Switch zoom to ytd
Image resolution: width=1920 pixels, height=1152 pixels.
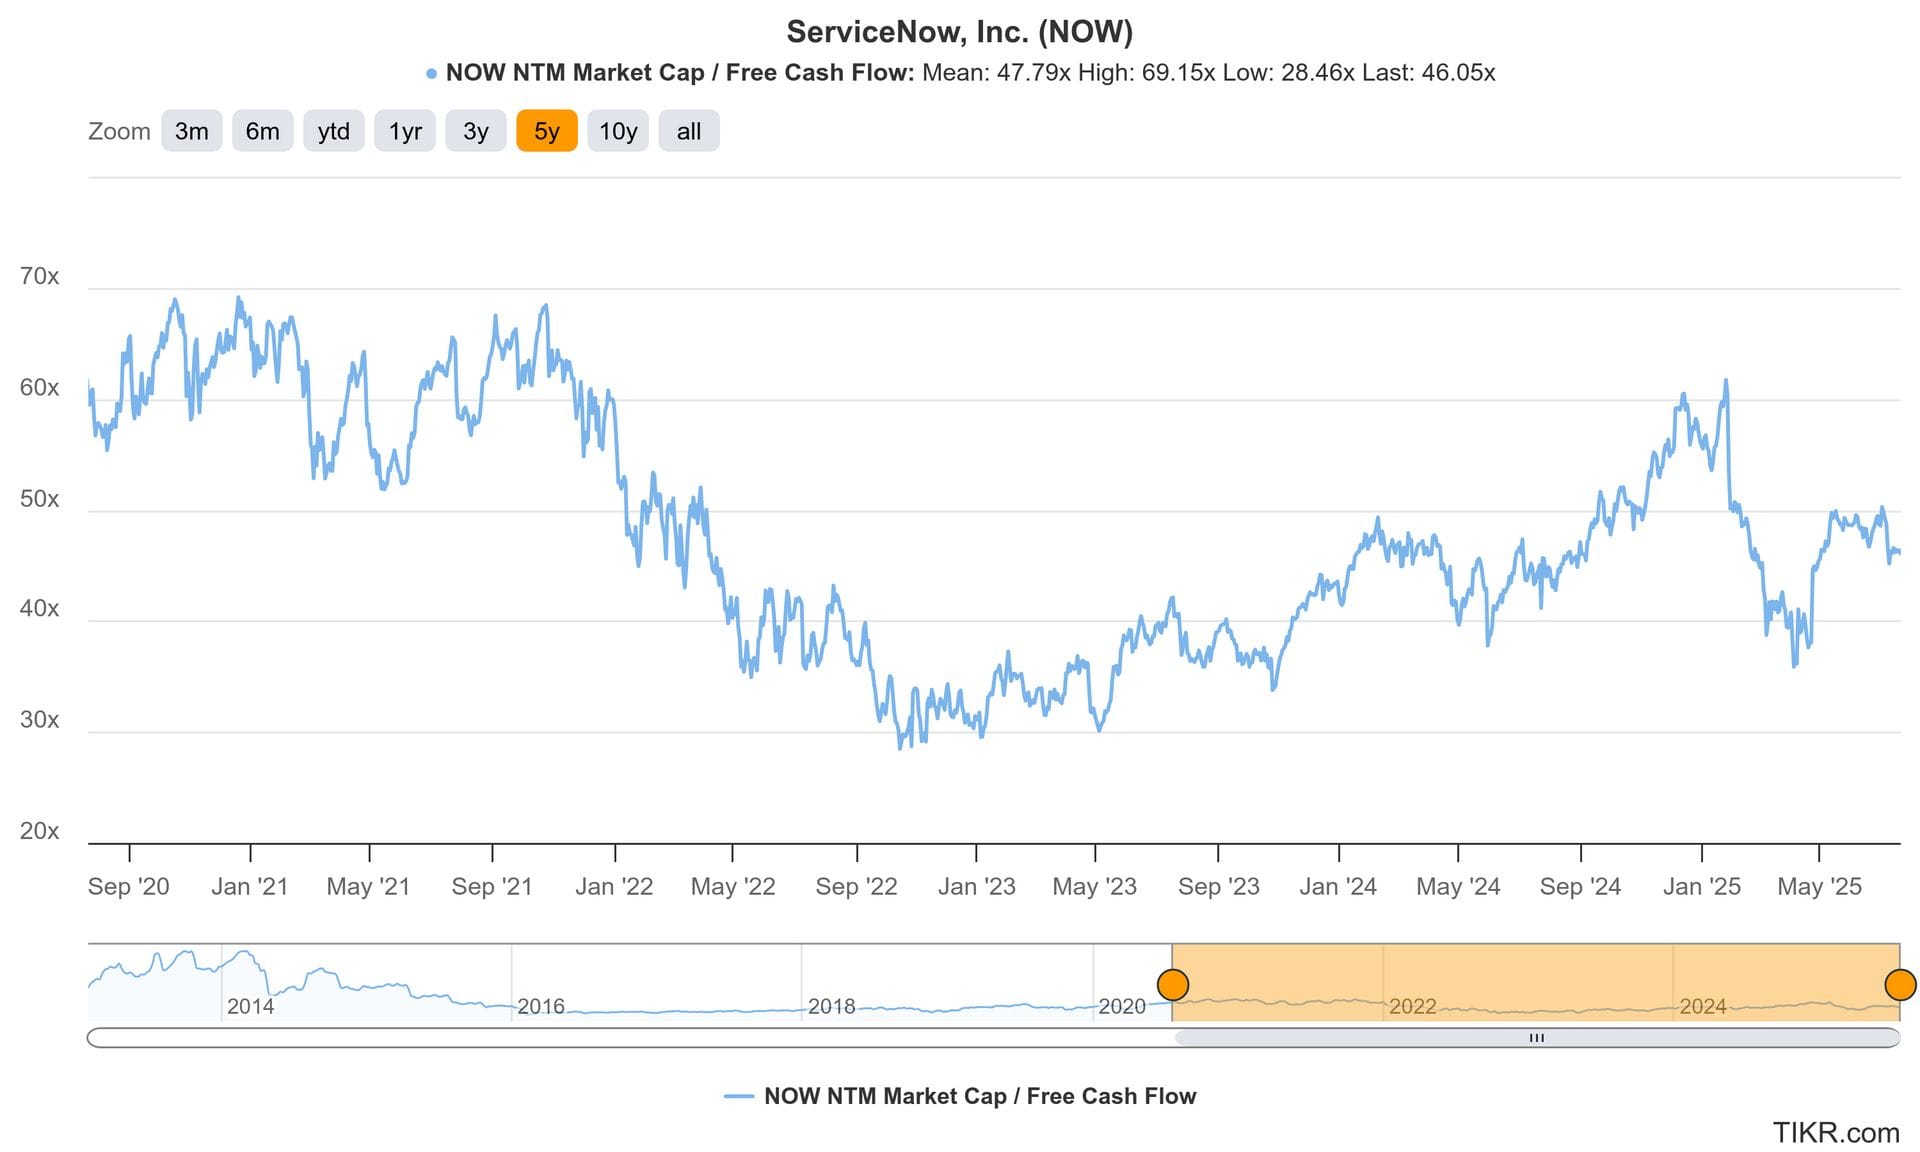coord(333,131)
